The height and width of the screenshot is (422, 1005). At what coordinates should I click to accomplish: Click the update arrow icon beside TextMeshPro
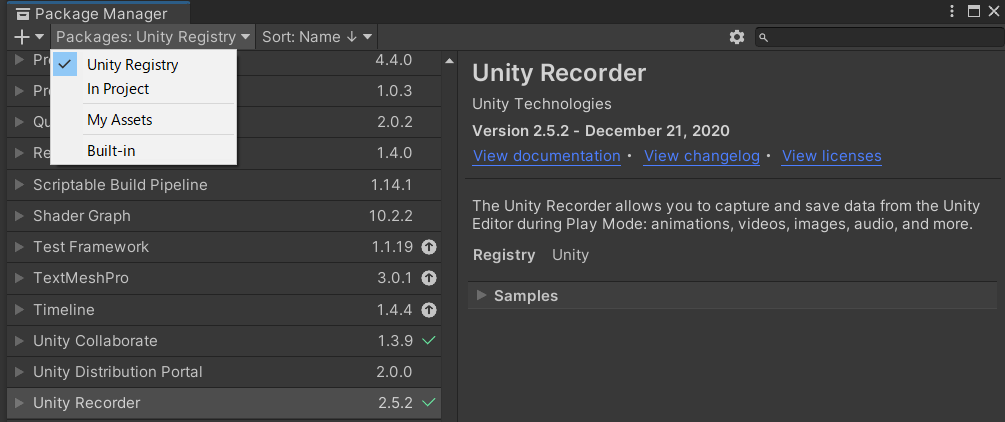[429, 278]
